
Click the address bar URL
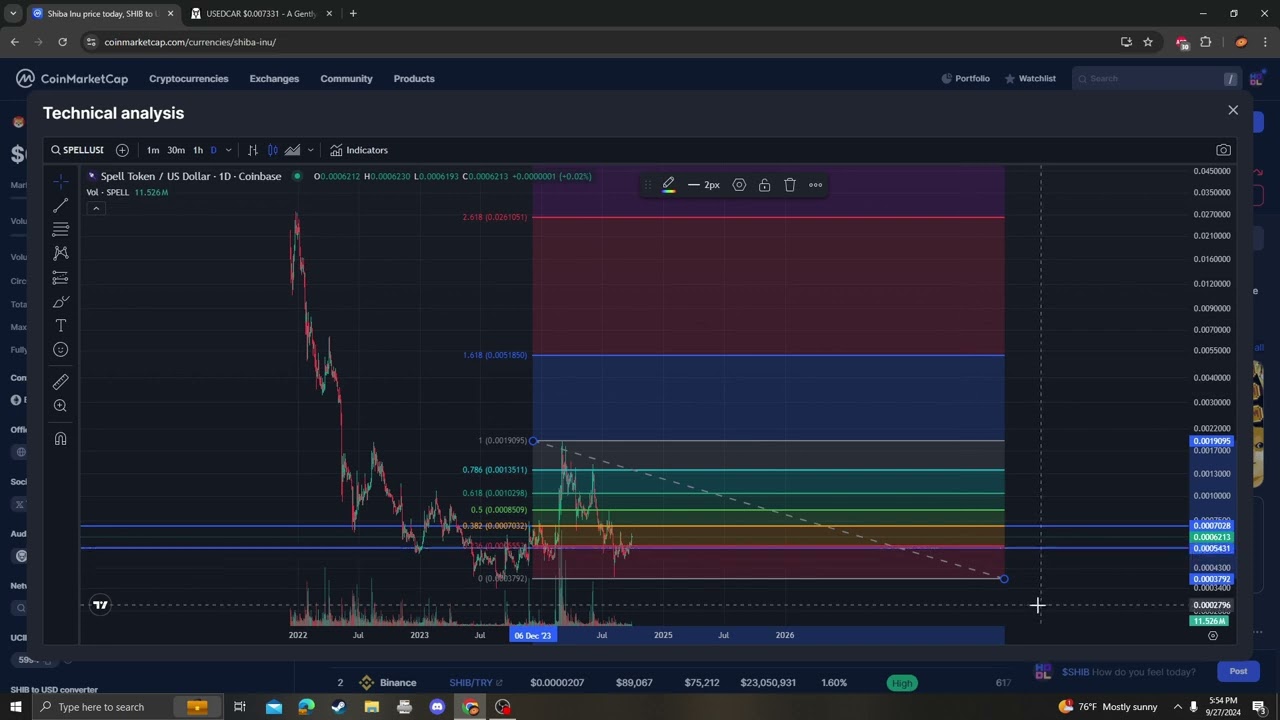click(190, 42)
